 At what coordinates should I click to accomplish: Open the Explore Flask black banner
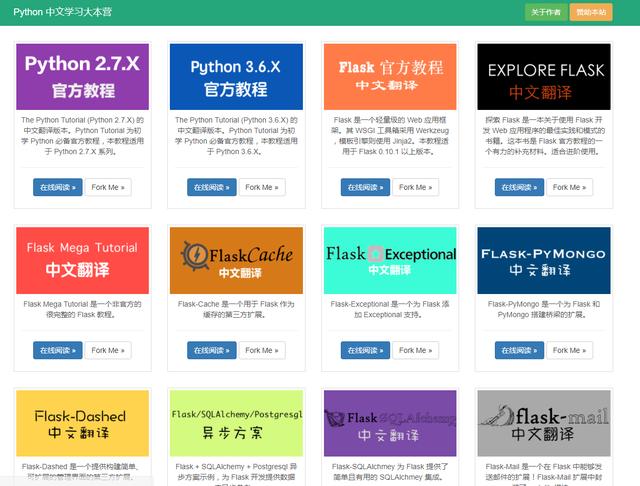(x=544, y=77)
